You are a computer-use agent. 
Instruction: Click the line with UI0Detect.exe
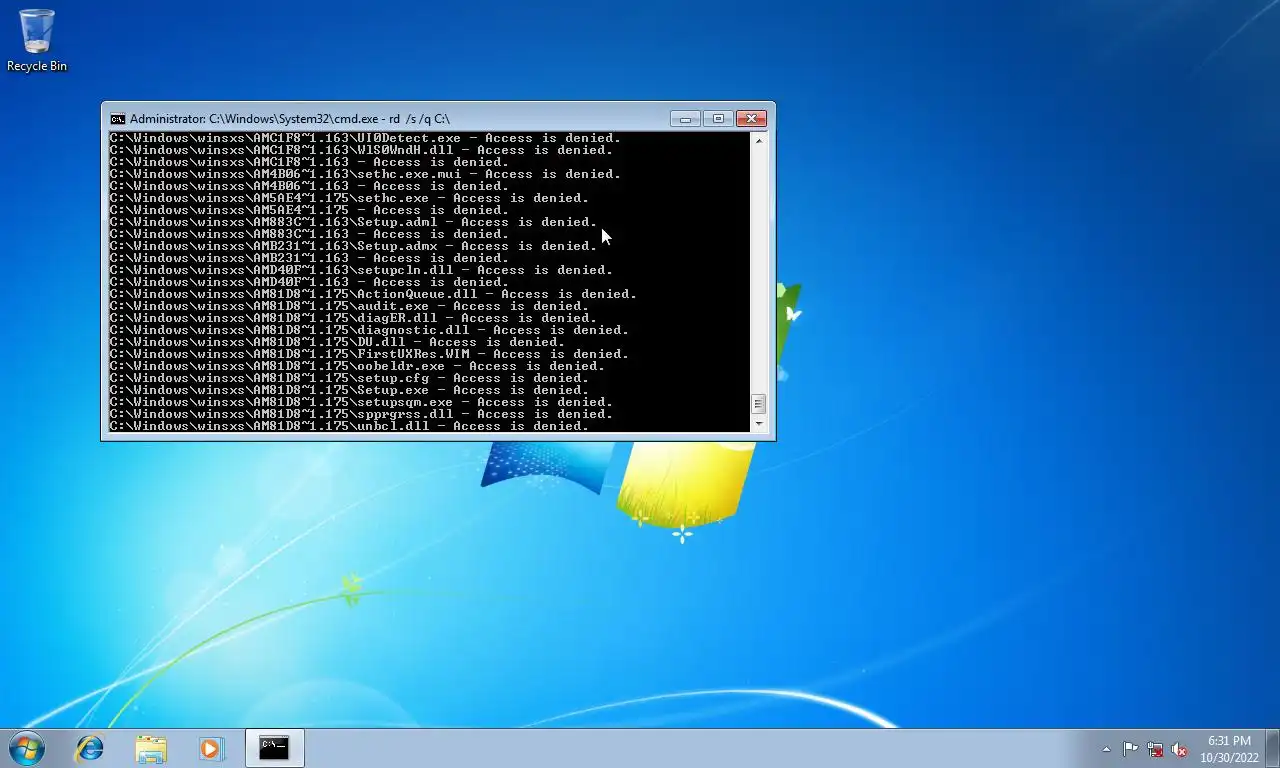365,138
